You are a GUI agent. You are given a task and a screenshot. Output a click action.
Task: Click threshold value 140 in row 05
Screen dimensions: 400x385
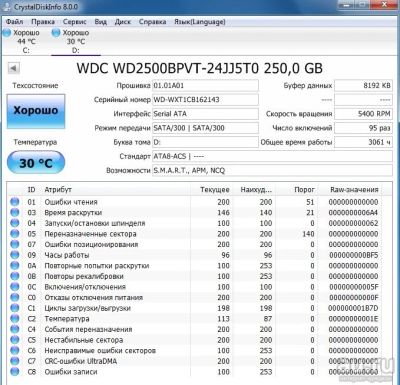tap(308, 234)
